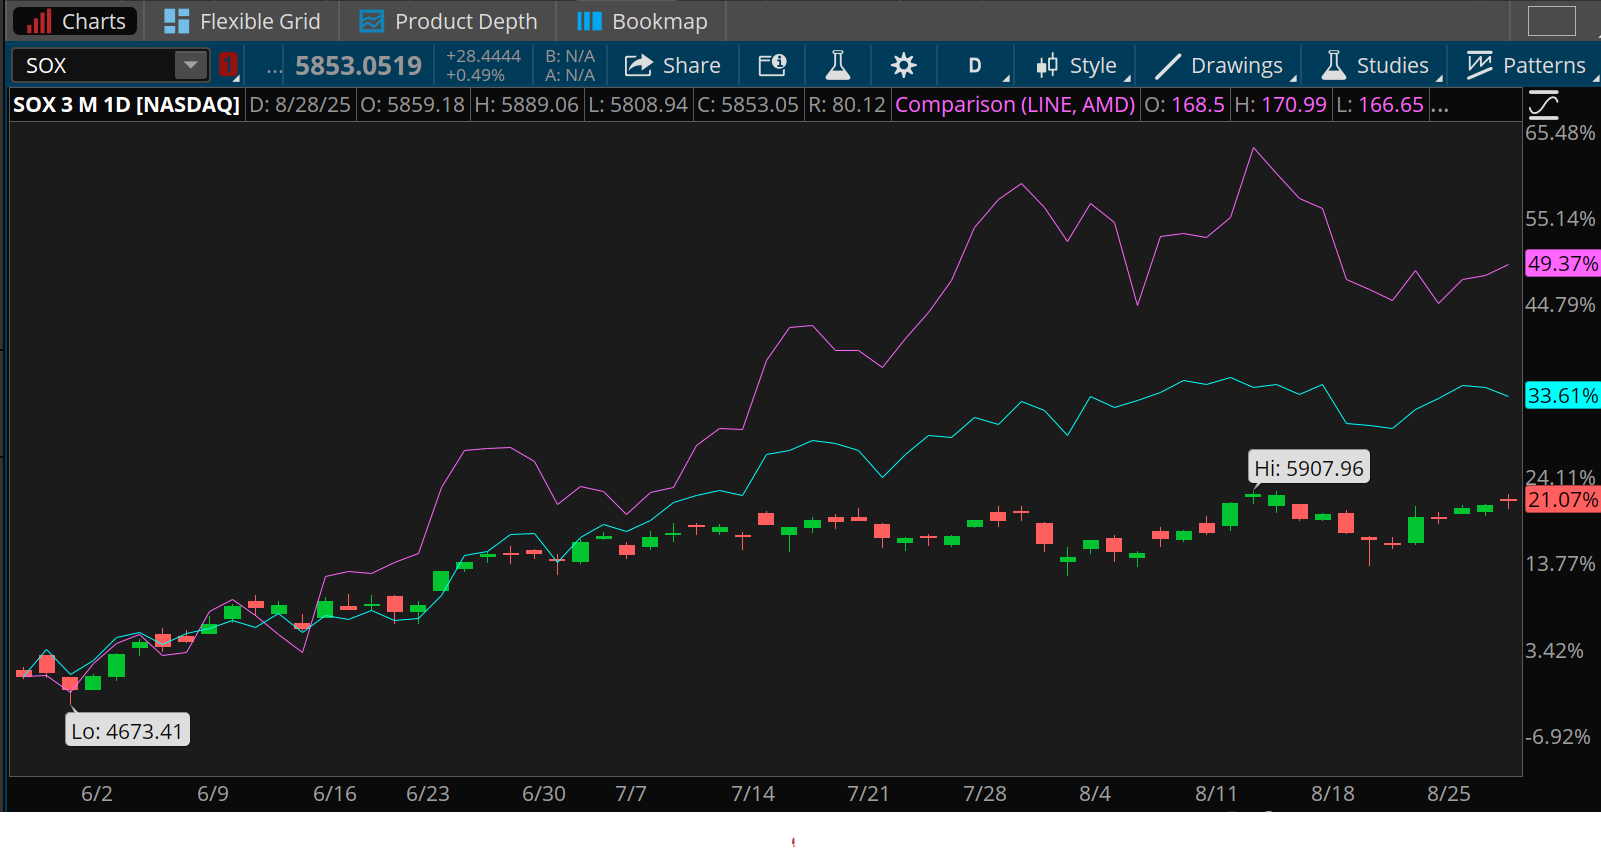Click the D: 8/28/25 date value
The height and width of the screenshot is (850, 1601).
pos(300,104)
